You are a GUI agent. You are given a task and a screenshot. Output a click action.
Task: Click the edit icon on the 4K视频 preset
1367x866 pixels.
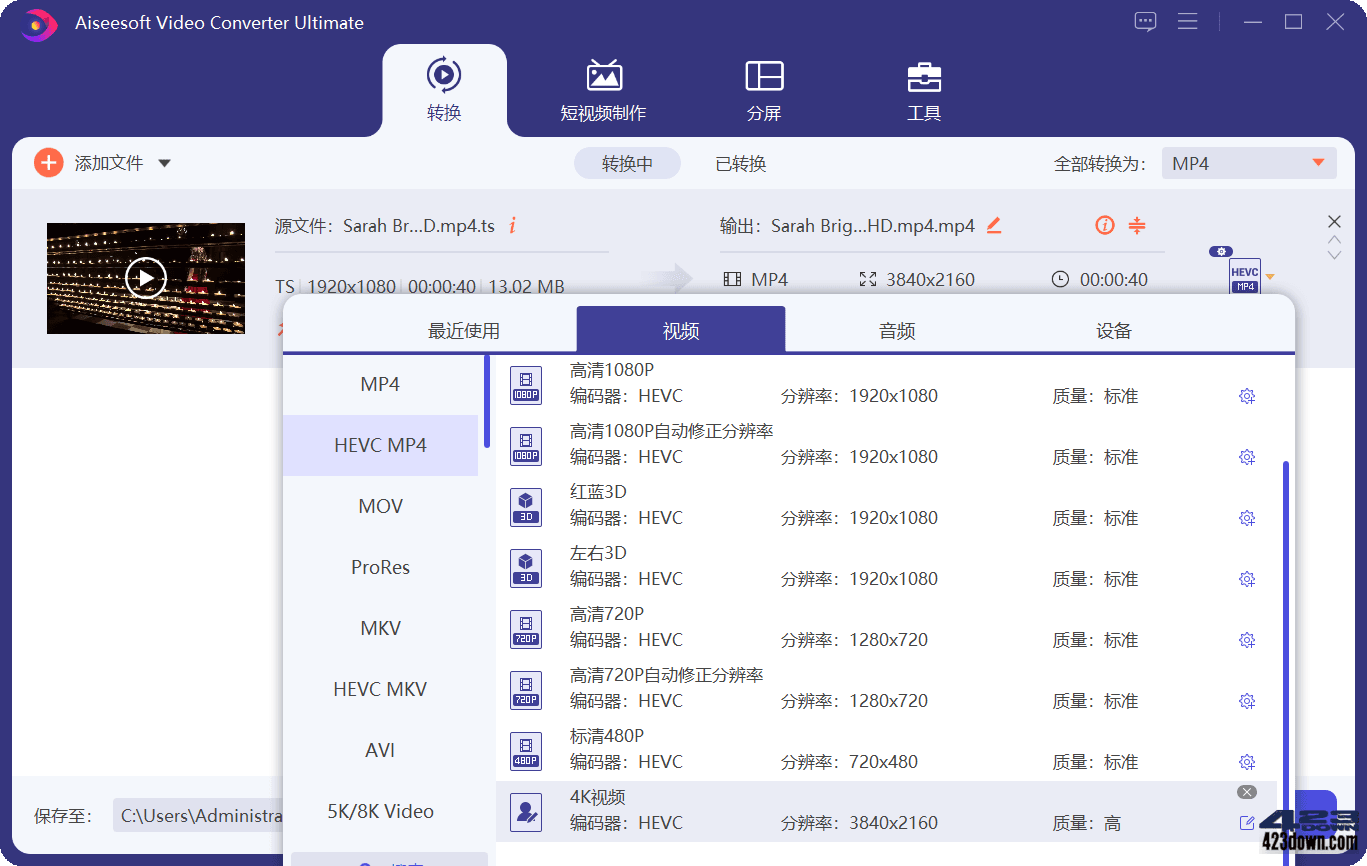pos(1246,822)
